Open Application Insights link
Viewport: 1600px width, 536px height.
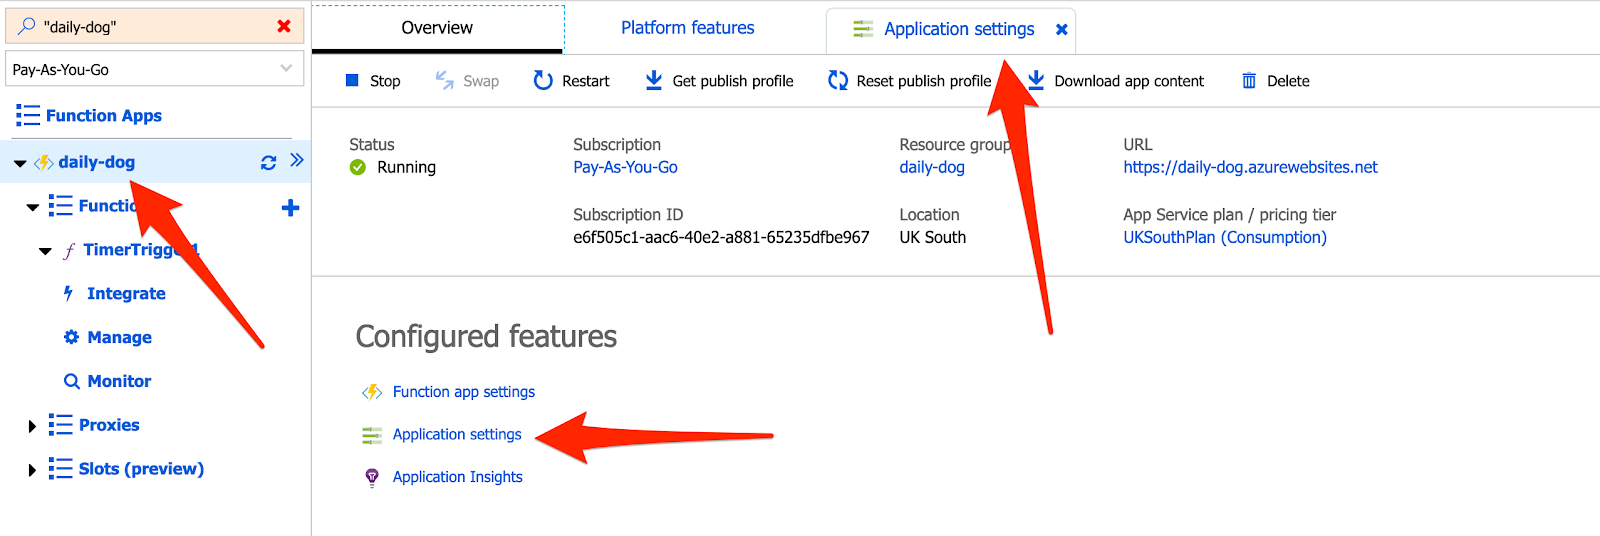[x=458, y=477]
